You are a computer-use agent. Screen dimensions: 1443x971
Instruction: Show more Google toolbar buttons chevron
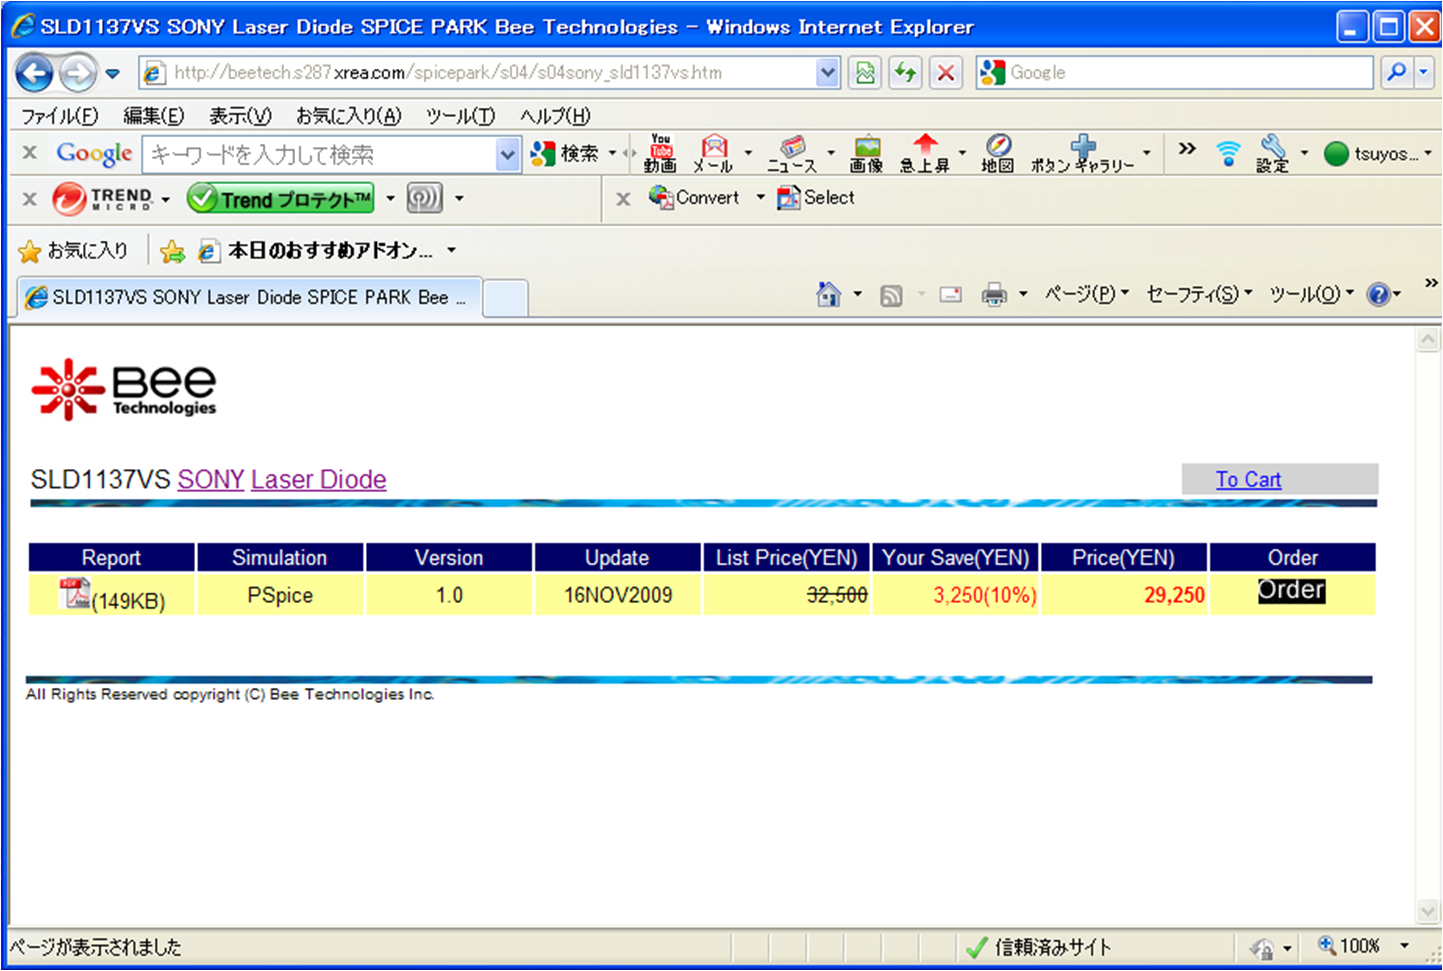click(x=1187, y=149)
